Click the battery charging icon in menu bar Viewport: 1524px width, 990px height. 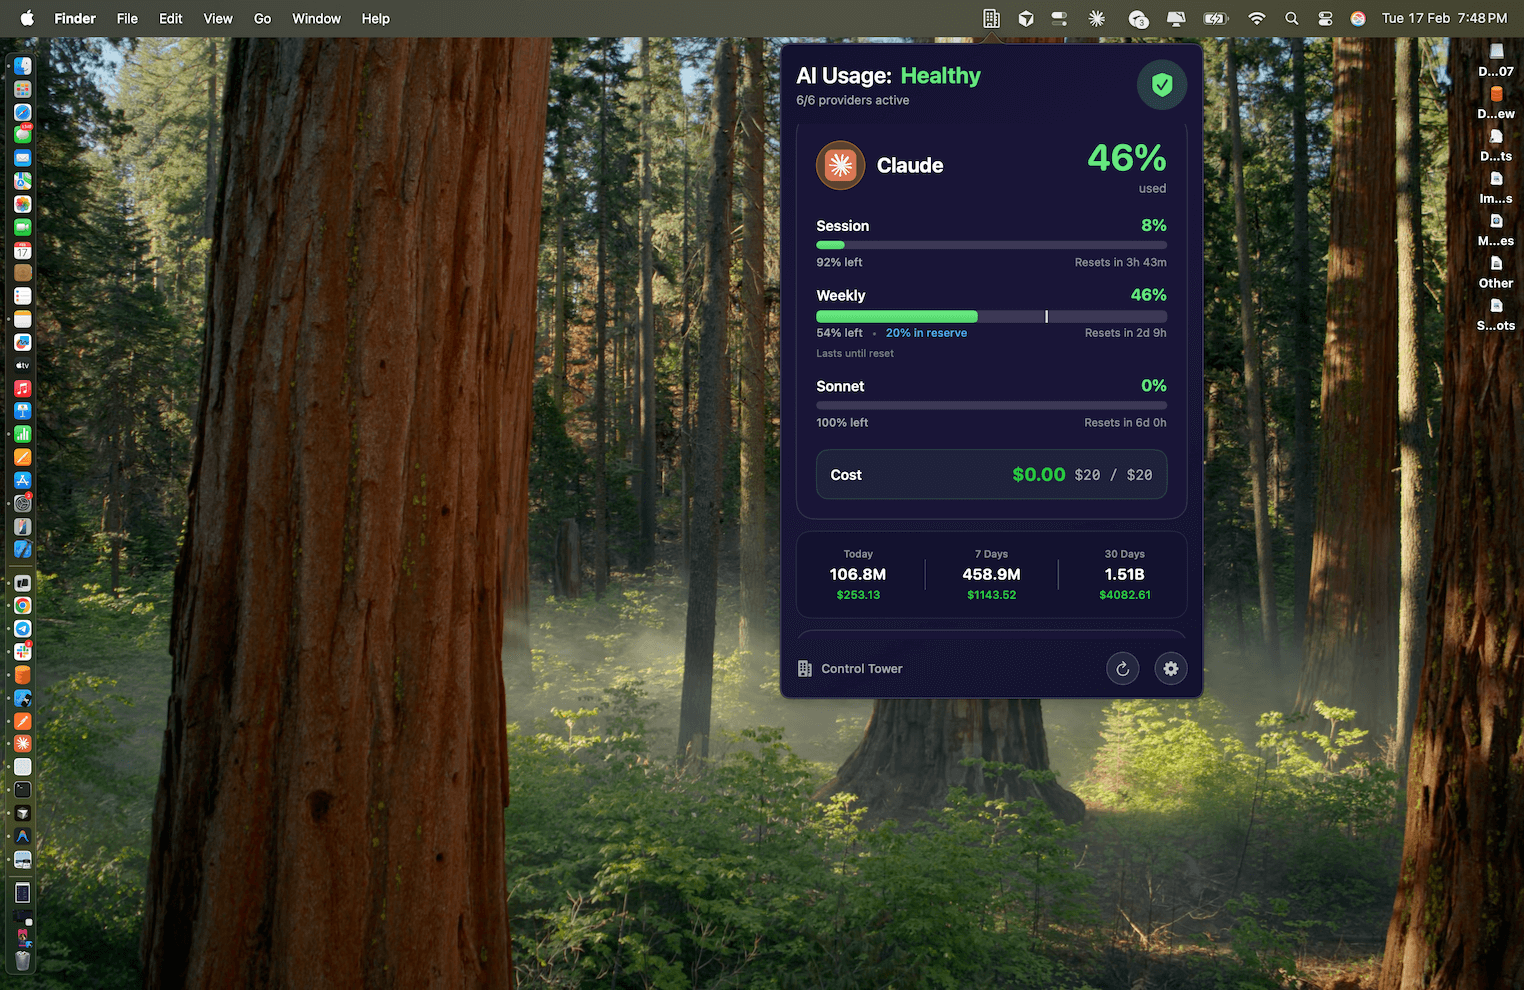coord(1214,18)
